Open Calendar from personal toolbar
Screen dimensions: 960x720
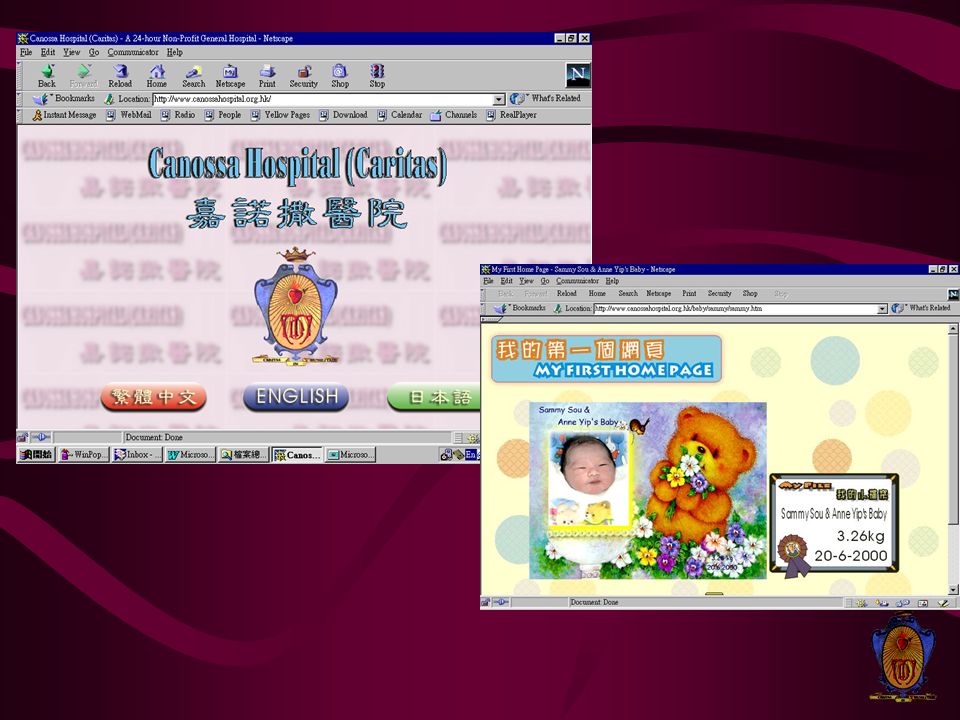(400, 114)
